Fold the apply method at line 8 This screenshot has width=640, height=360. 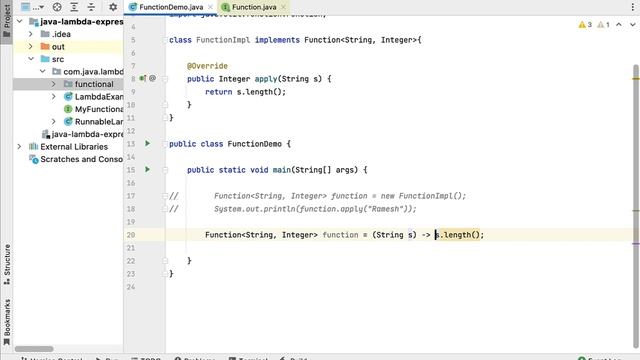(x=164, y=79)
